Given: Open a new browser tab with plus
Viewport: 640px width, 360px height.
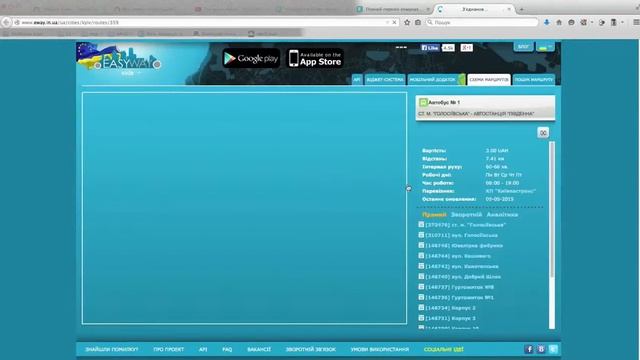Looking at the screenshot, I should pos(521,9).
